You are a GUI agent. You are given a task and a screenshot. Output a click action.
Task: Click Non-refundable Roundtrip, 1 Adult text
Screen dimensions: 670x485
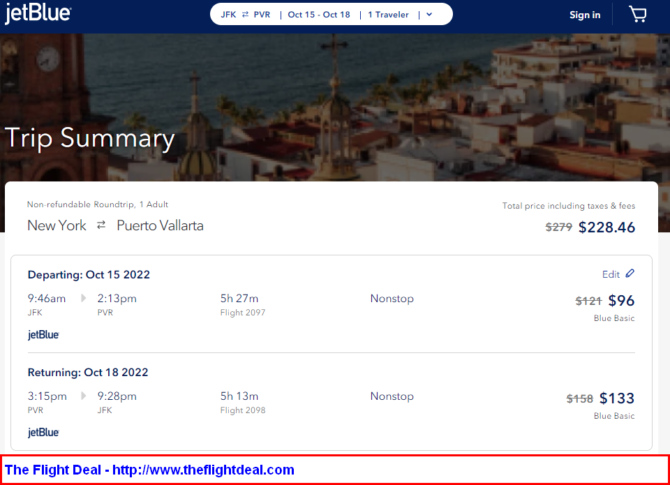tap(97, 204)
